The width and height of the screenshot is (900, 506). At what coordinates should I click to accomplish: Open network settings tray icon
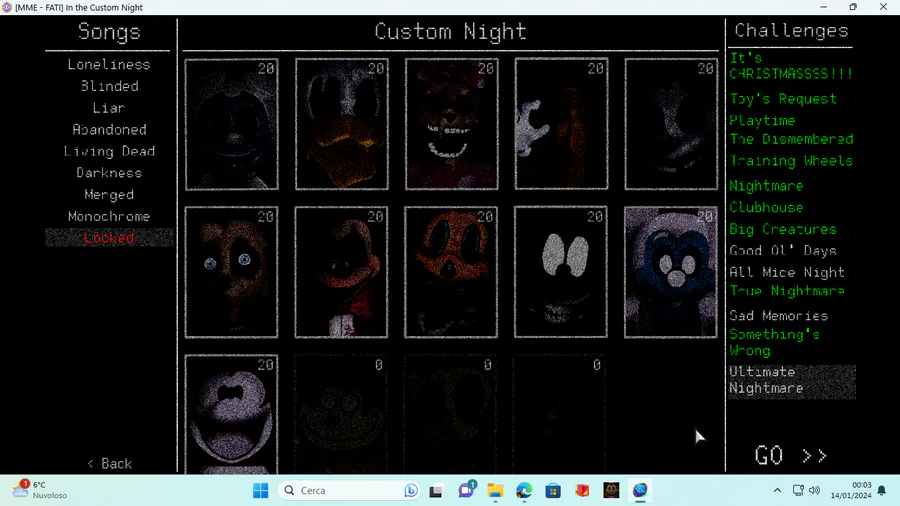pos(798,491)
